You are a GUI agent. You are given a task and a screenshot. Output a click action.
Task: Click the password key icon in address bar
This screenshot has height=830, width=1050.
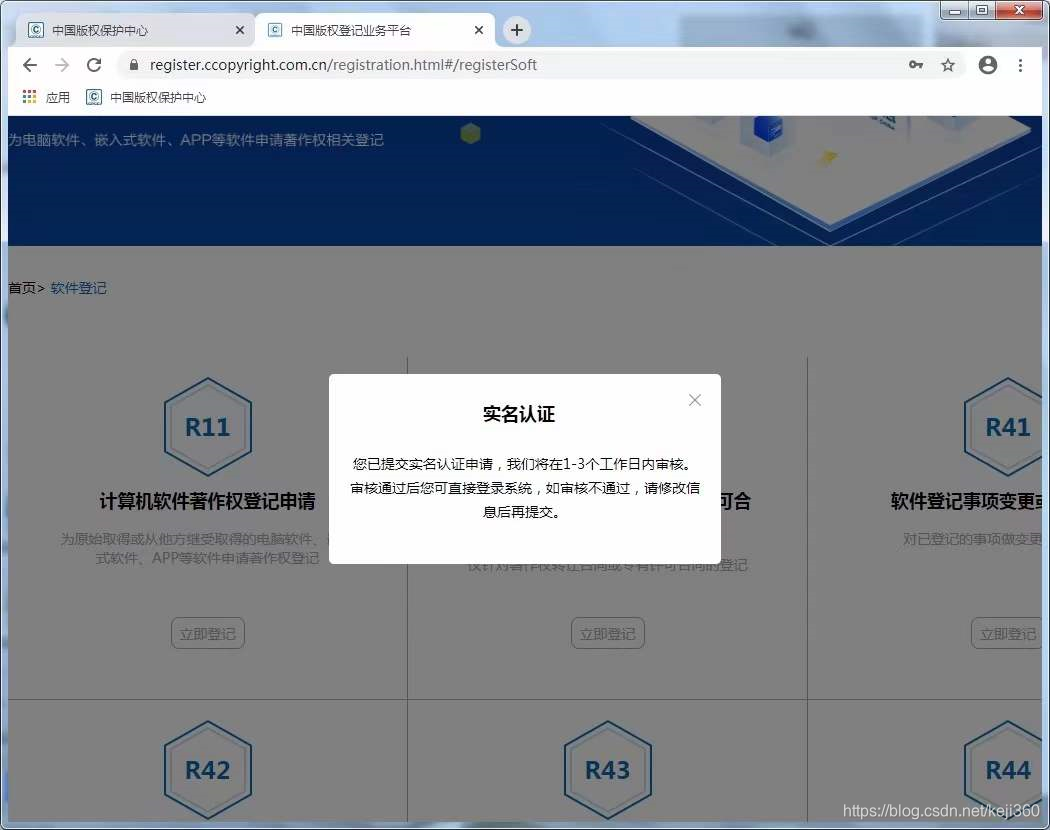pyautogui.click(x=916, y=64)
